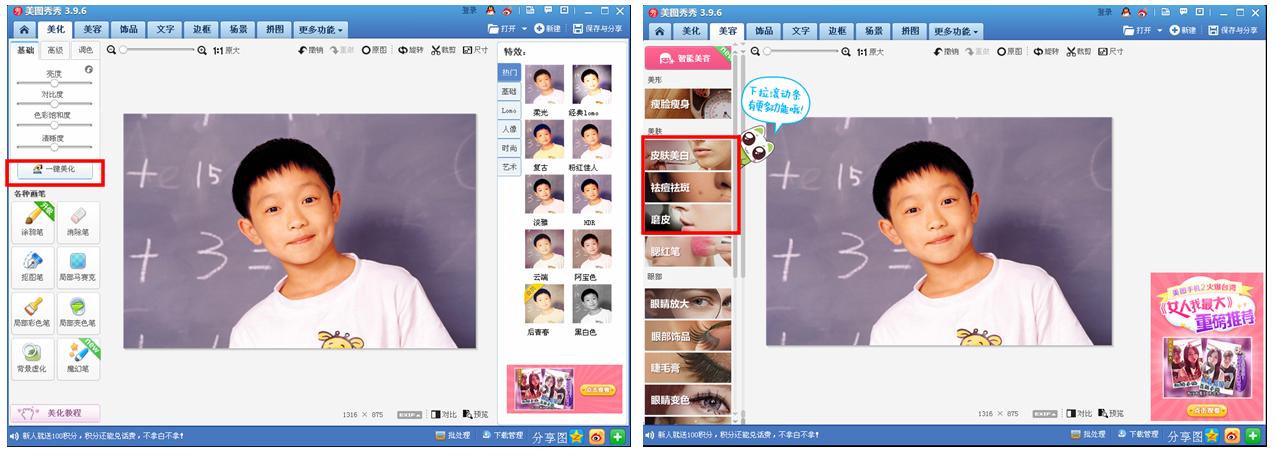Click 预览 preview in 美化 window
Screen dimensions: 1276x458
[474, 413]
